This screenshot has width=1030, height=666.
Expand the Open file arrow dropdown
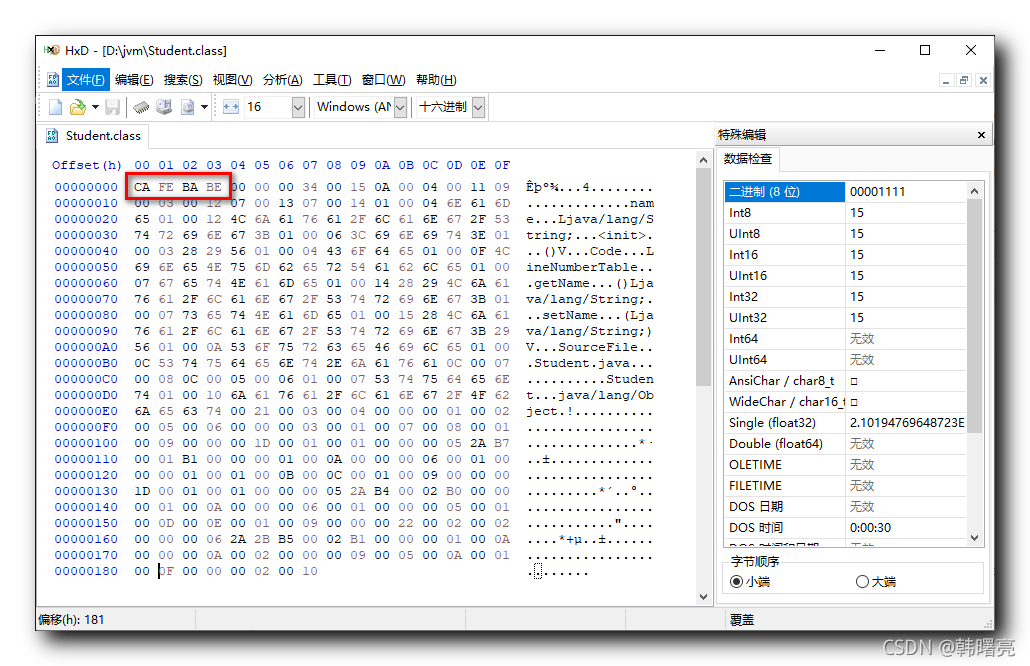pyautogui.click(x=95, y=107)
